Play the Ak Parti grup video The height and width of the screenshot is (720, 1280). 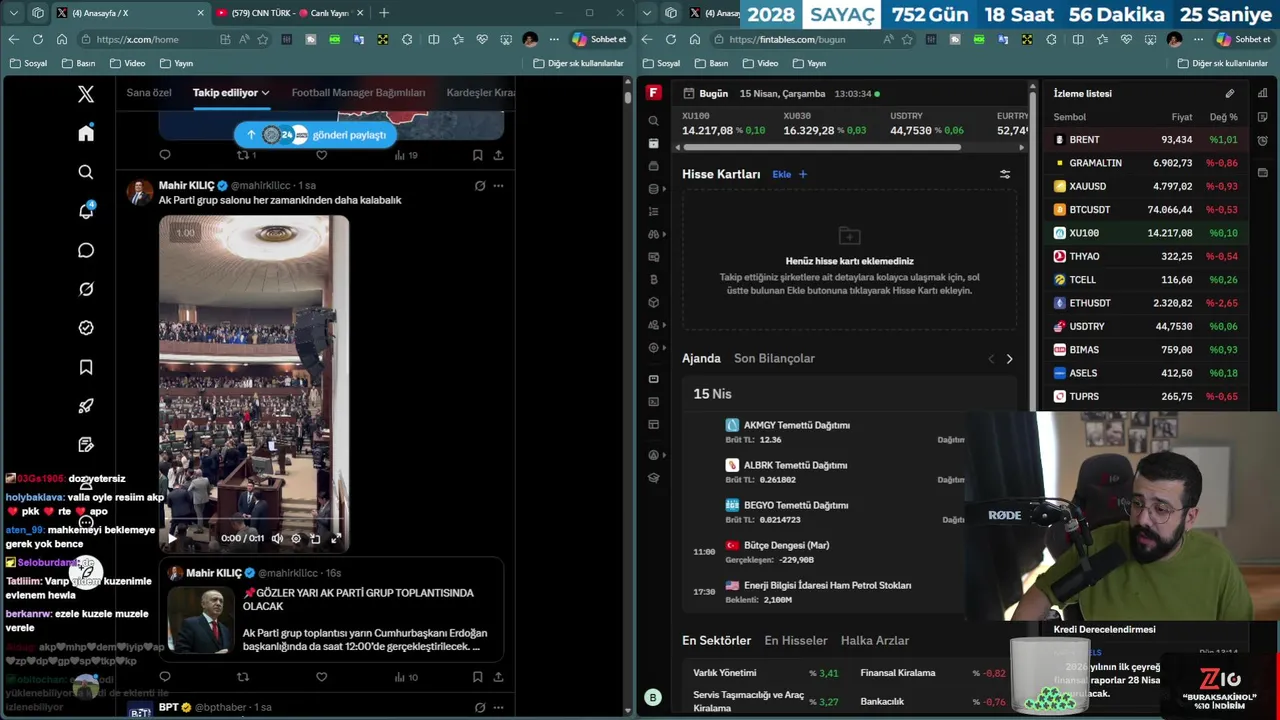tap(172, 538)
